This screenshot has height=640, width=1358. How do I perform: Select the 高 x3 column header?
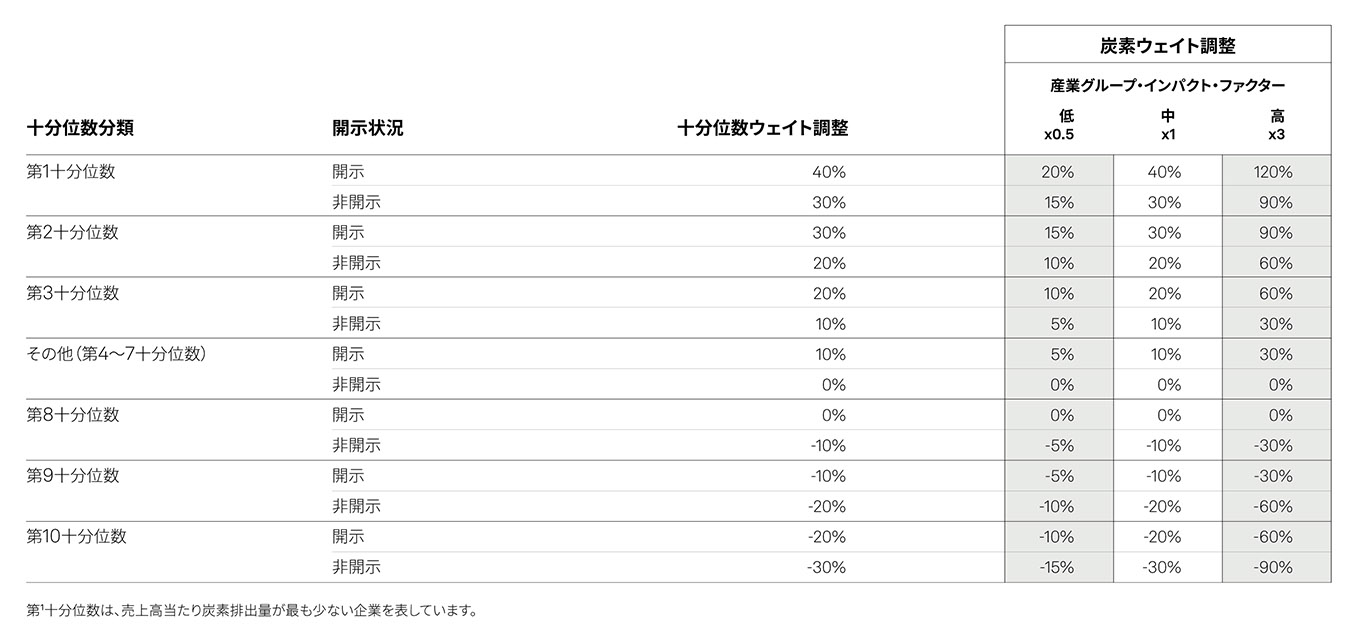point(1276,125)
